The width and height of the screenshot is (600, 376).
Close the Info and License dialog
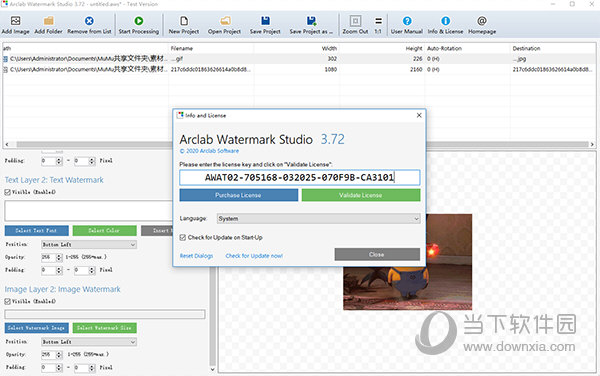(x=419, y=115)
